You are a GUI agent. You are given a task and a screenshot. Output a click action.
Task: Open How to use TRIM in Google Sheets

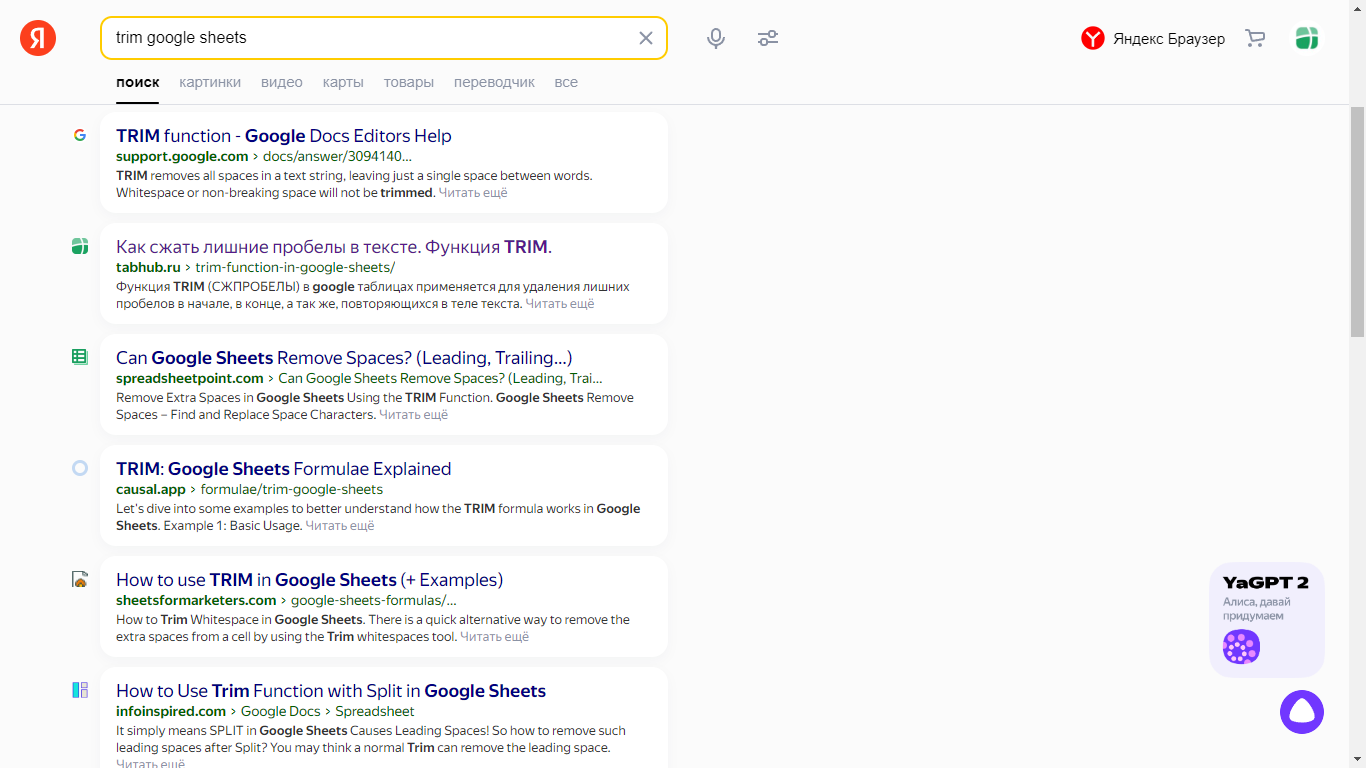(309, 580)
